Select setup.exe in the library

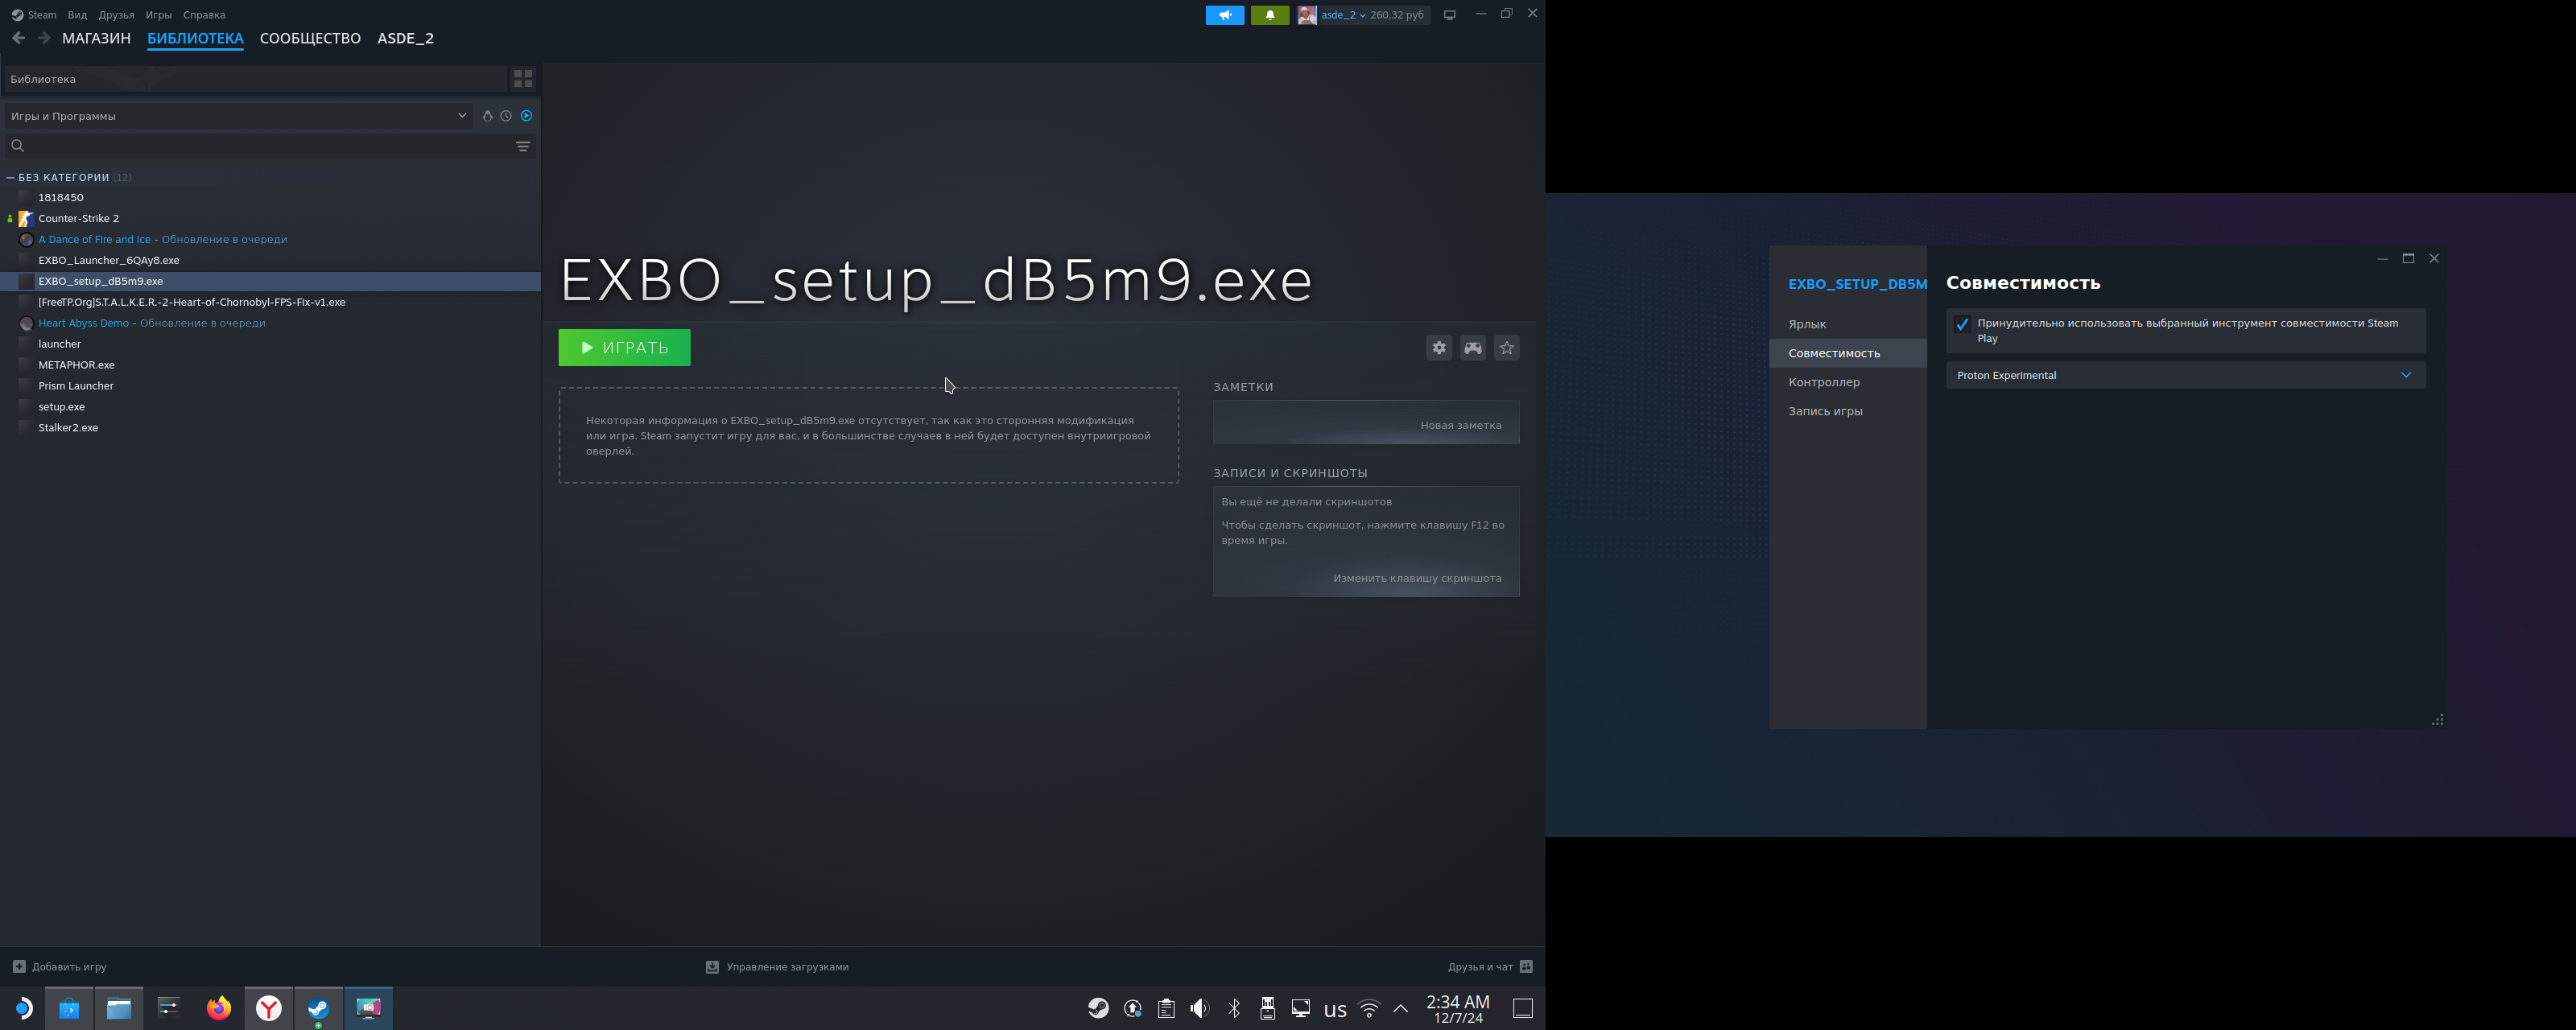coord(270,407)
